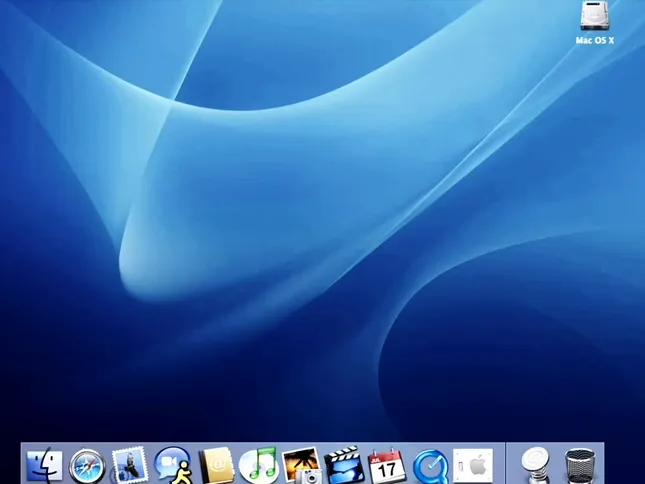Select the Mac OS X hard drive icon

(595, 17)
